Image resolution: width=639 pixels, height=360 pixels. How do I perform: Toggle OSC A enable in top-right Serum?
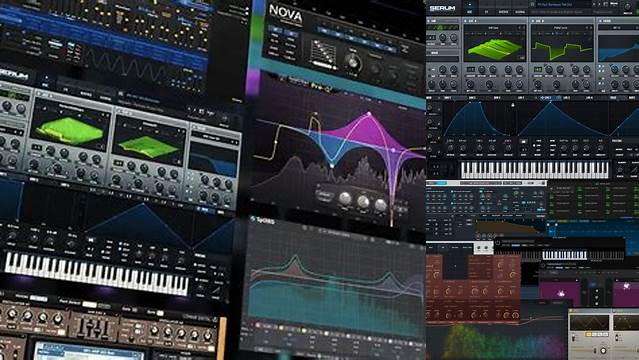(466, 20)
